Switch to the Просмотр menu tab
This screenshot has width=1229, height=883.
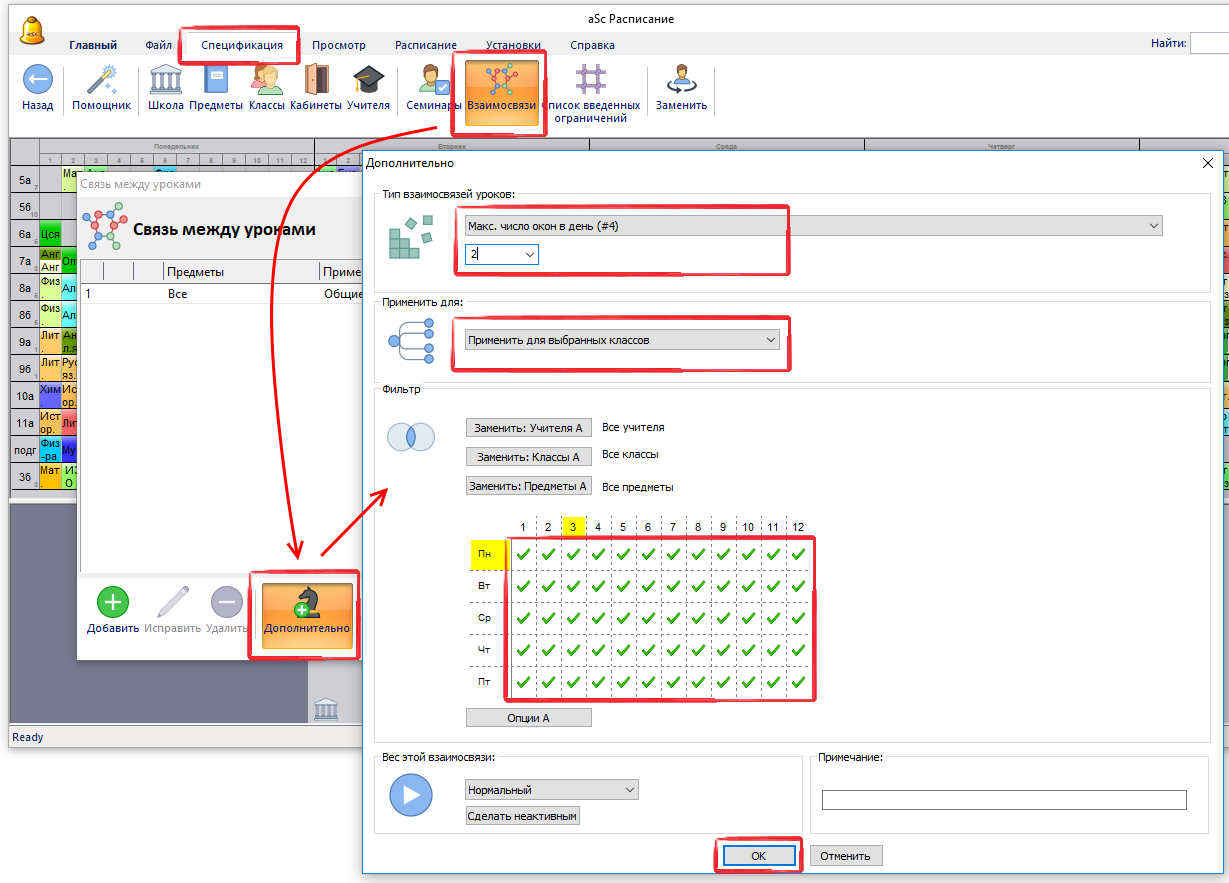(338, 45)
